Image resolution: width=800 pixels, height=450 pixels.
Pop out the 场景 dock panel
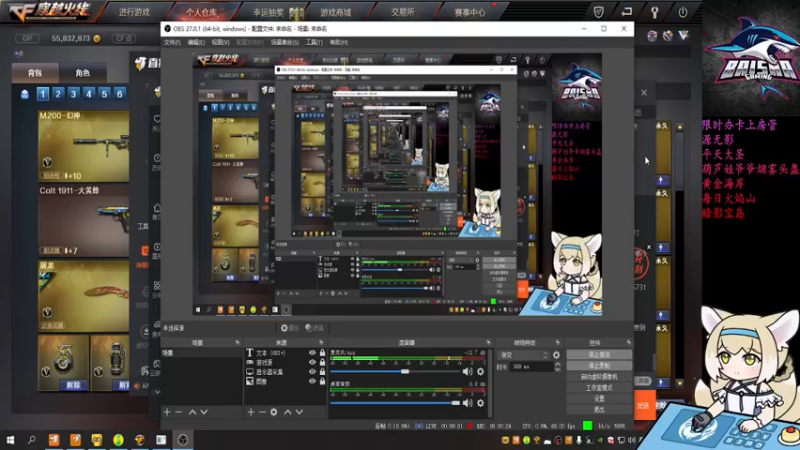237,342
